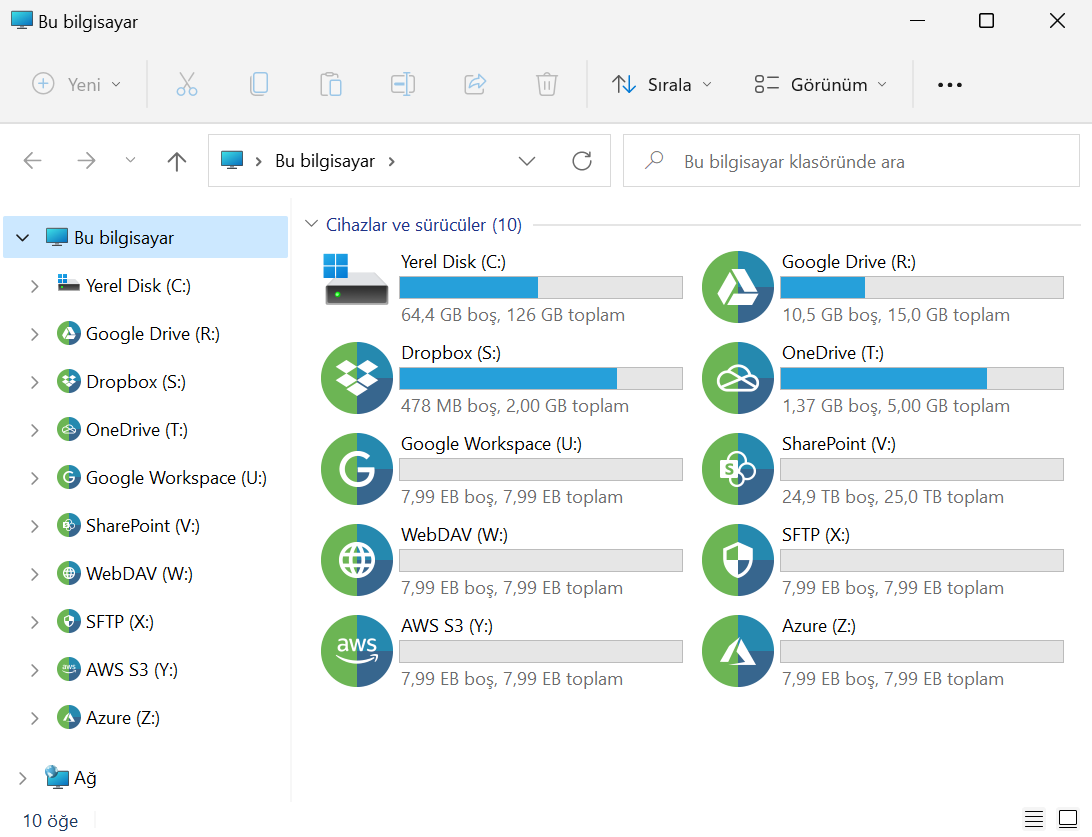Image resolution: width=1092 pixels, height=837 pixels.
Task: Open the SFTP (X:) shield drive icon
Action: coord(738,560)
